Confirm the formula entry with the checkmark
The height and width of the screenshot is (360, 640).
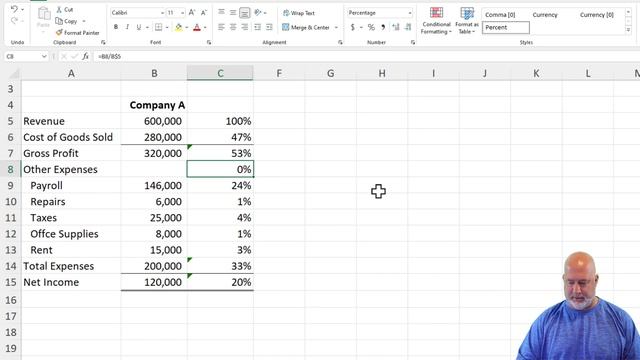74,56
